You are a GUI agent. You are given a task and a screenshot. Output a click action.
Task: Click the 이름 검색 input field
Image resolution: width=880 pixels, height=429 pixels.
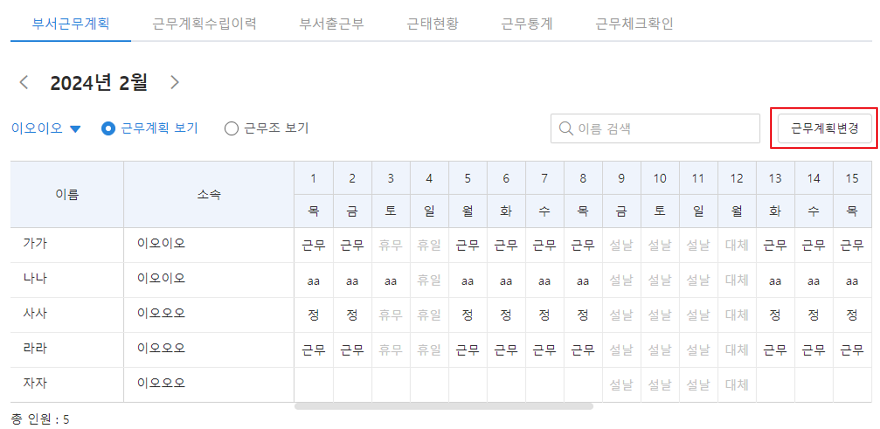(x=655, y=129)
